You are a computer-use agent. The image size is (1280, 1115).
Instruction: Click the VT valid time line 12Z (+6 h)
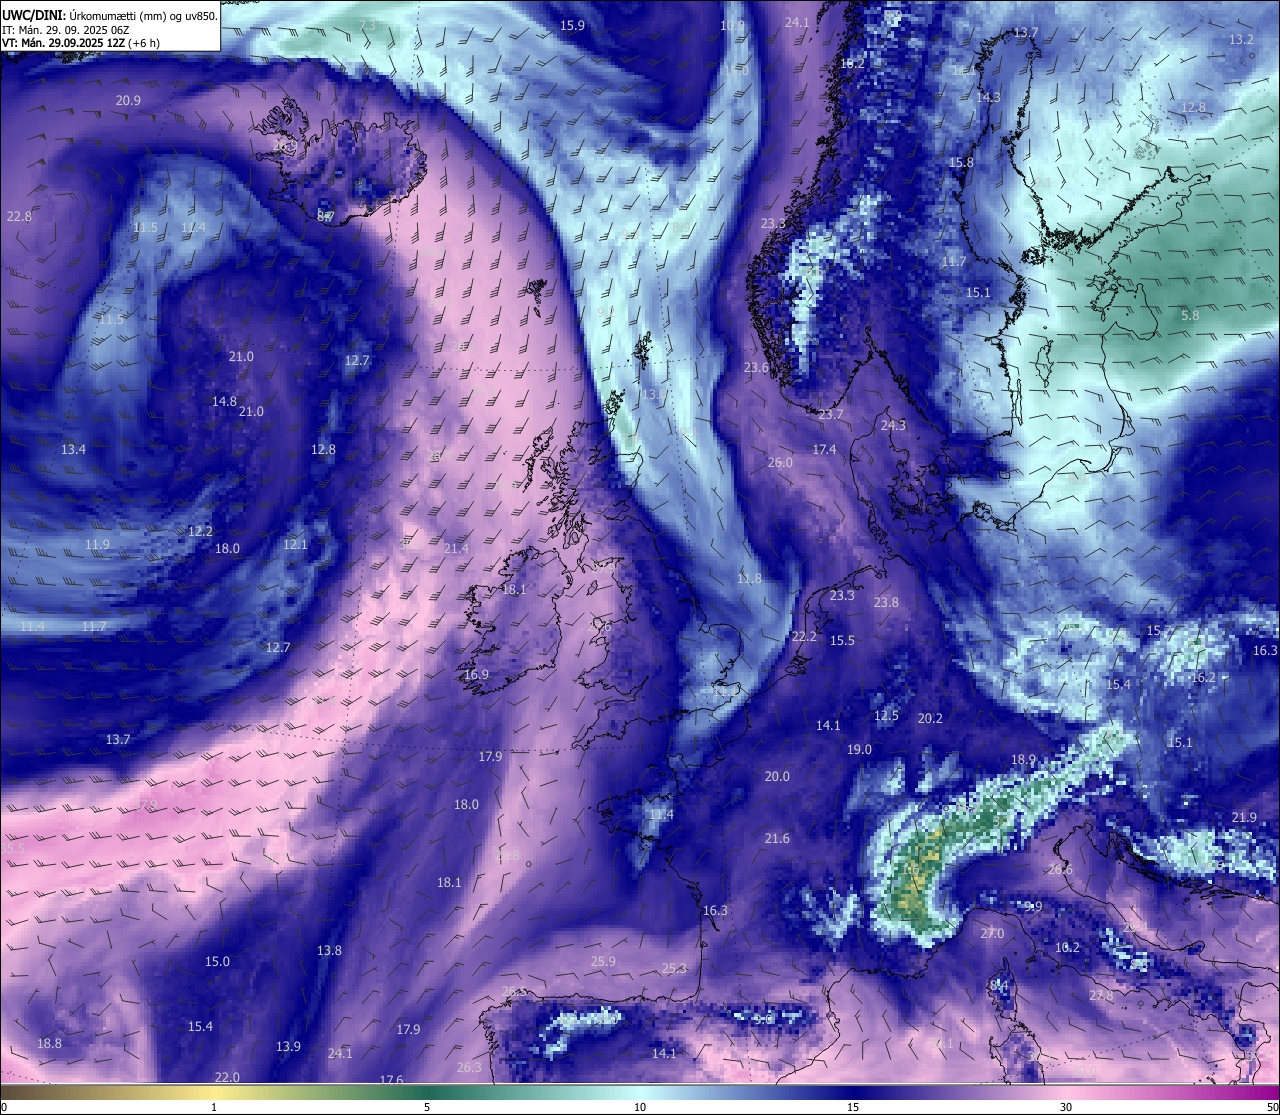[81, 43]
